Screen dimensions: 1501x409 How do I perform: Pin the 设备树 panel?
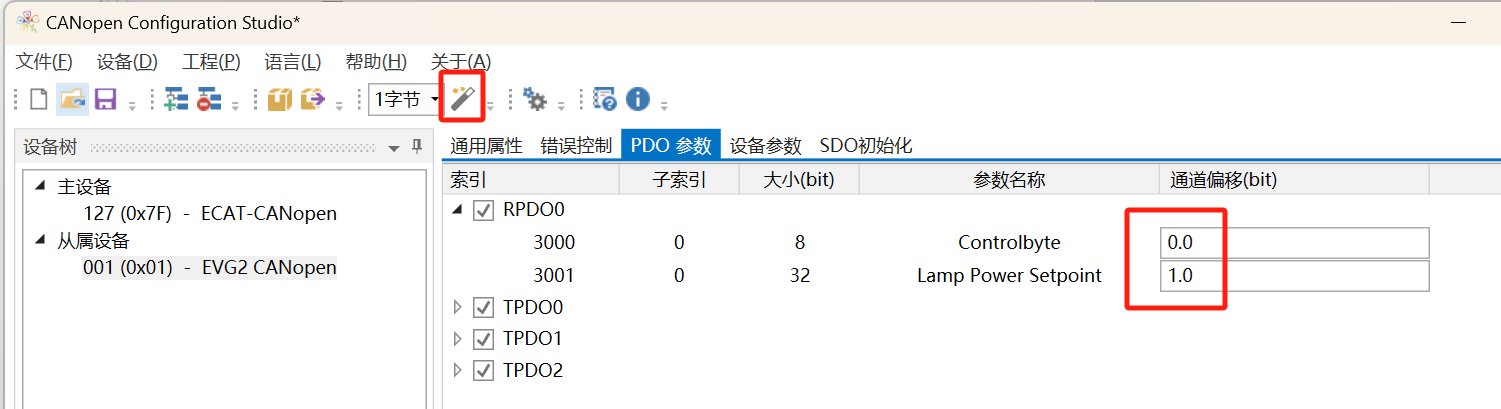pyautogui.click(x=418, y=147)
